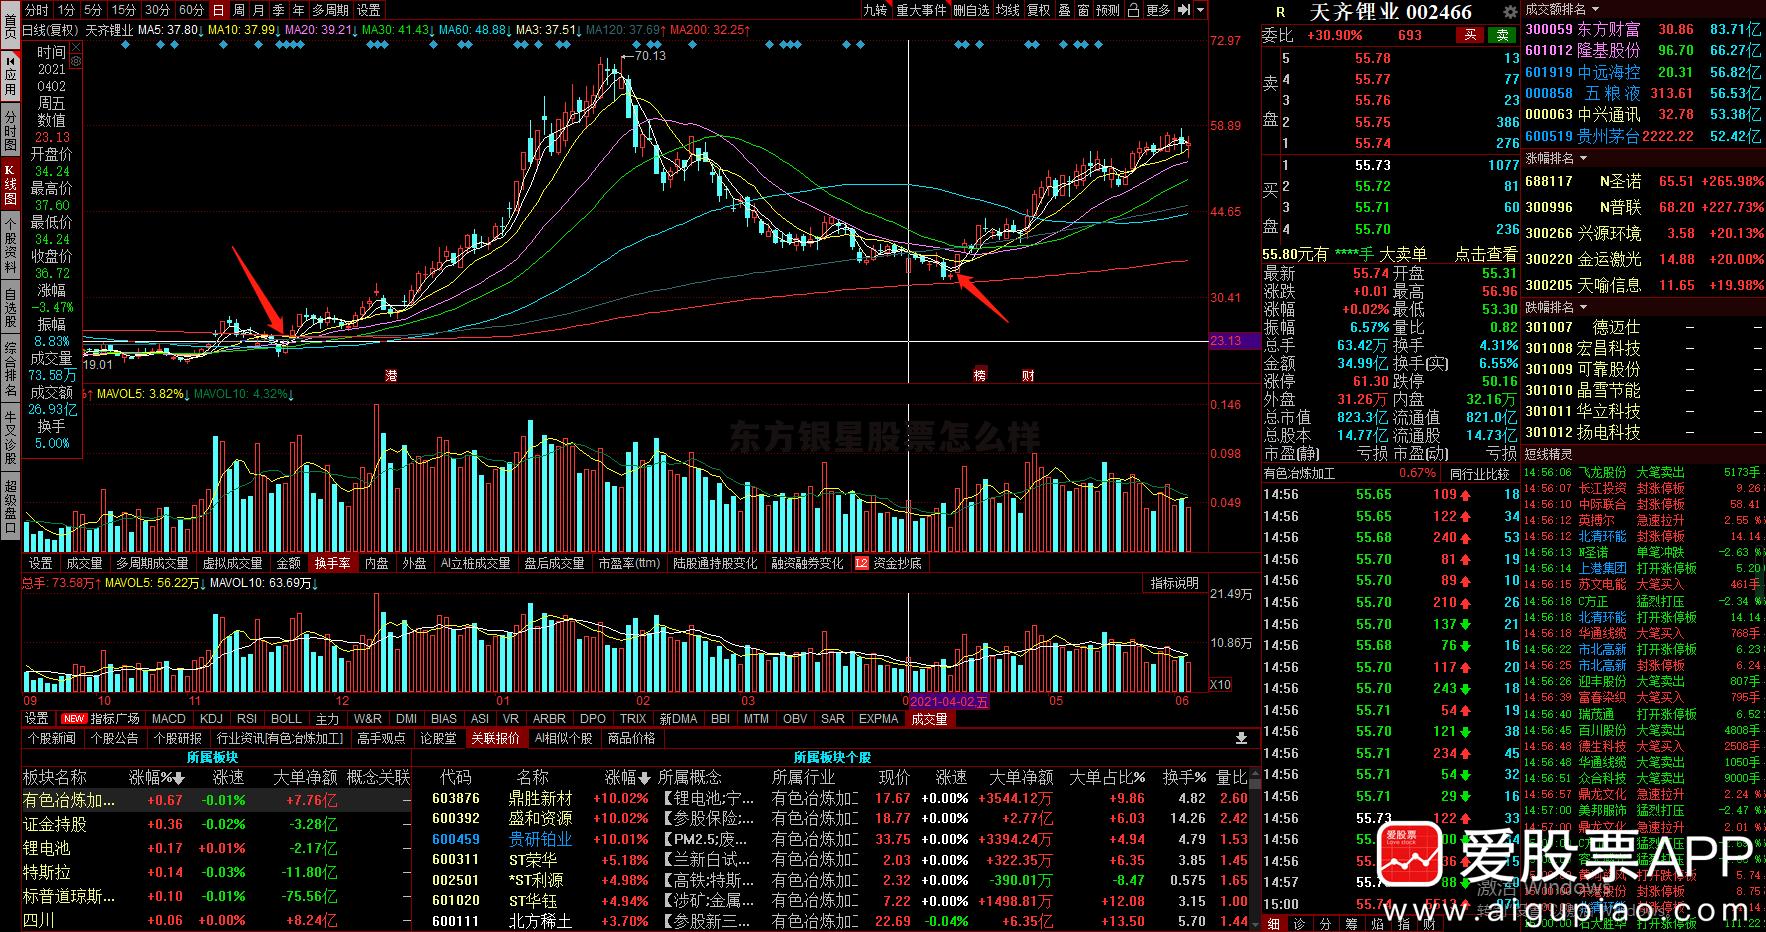This screenshot has width=1766, height=932.
Task: Select the 贵研铂业 600459 row
Action: point(836,839)
